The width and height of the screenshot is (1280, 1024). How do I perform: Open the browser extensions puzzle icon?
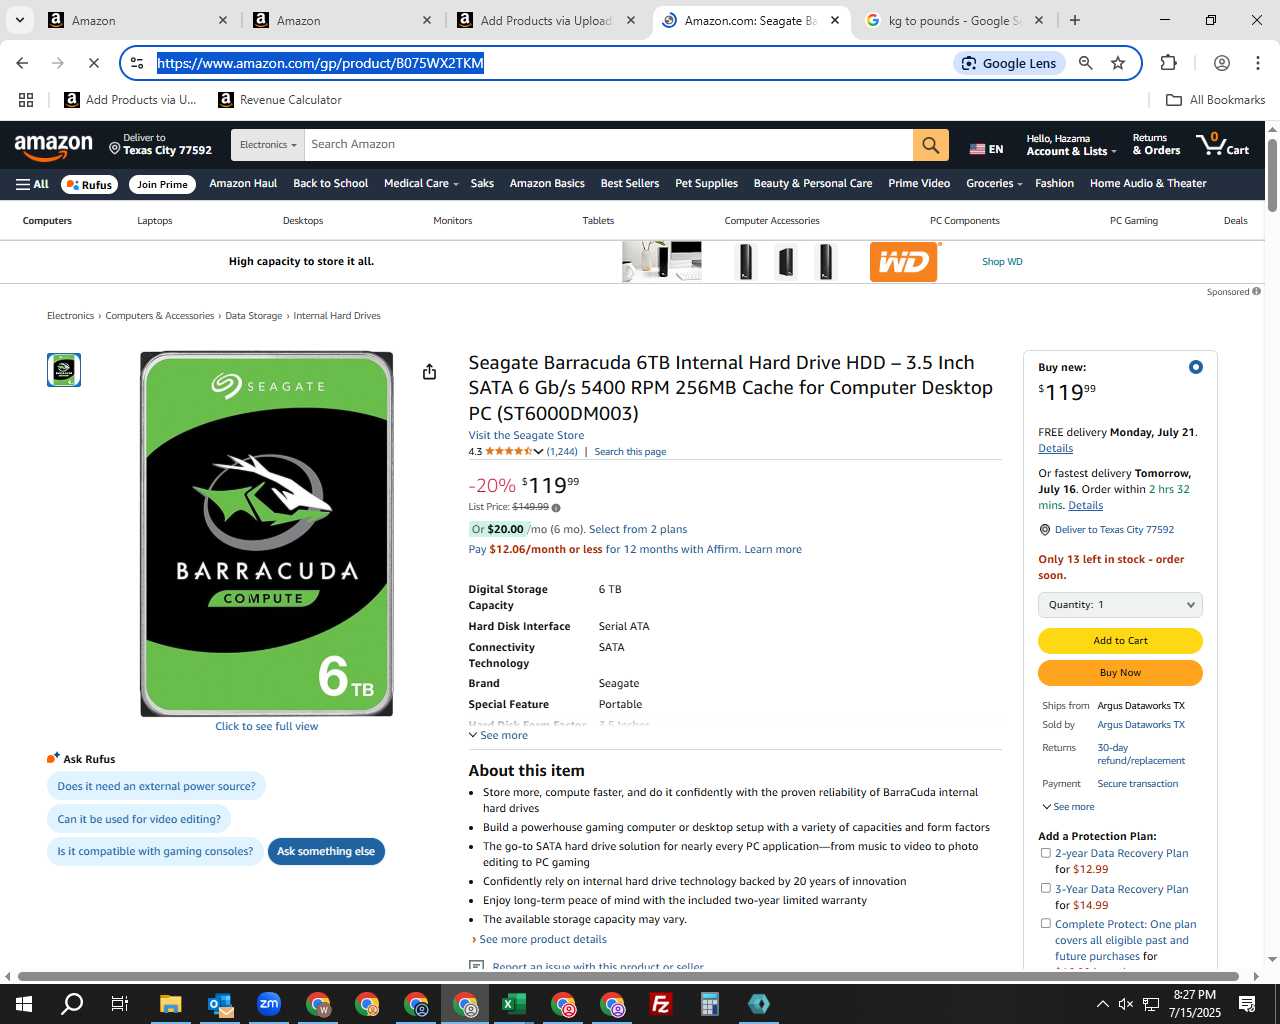pyautogui.click(x=1168, y=63)
